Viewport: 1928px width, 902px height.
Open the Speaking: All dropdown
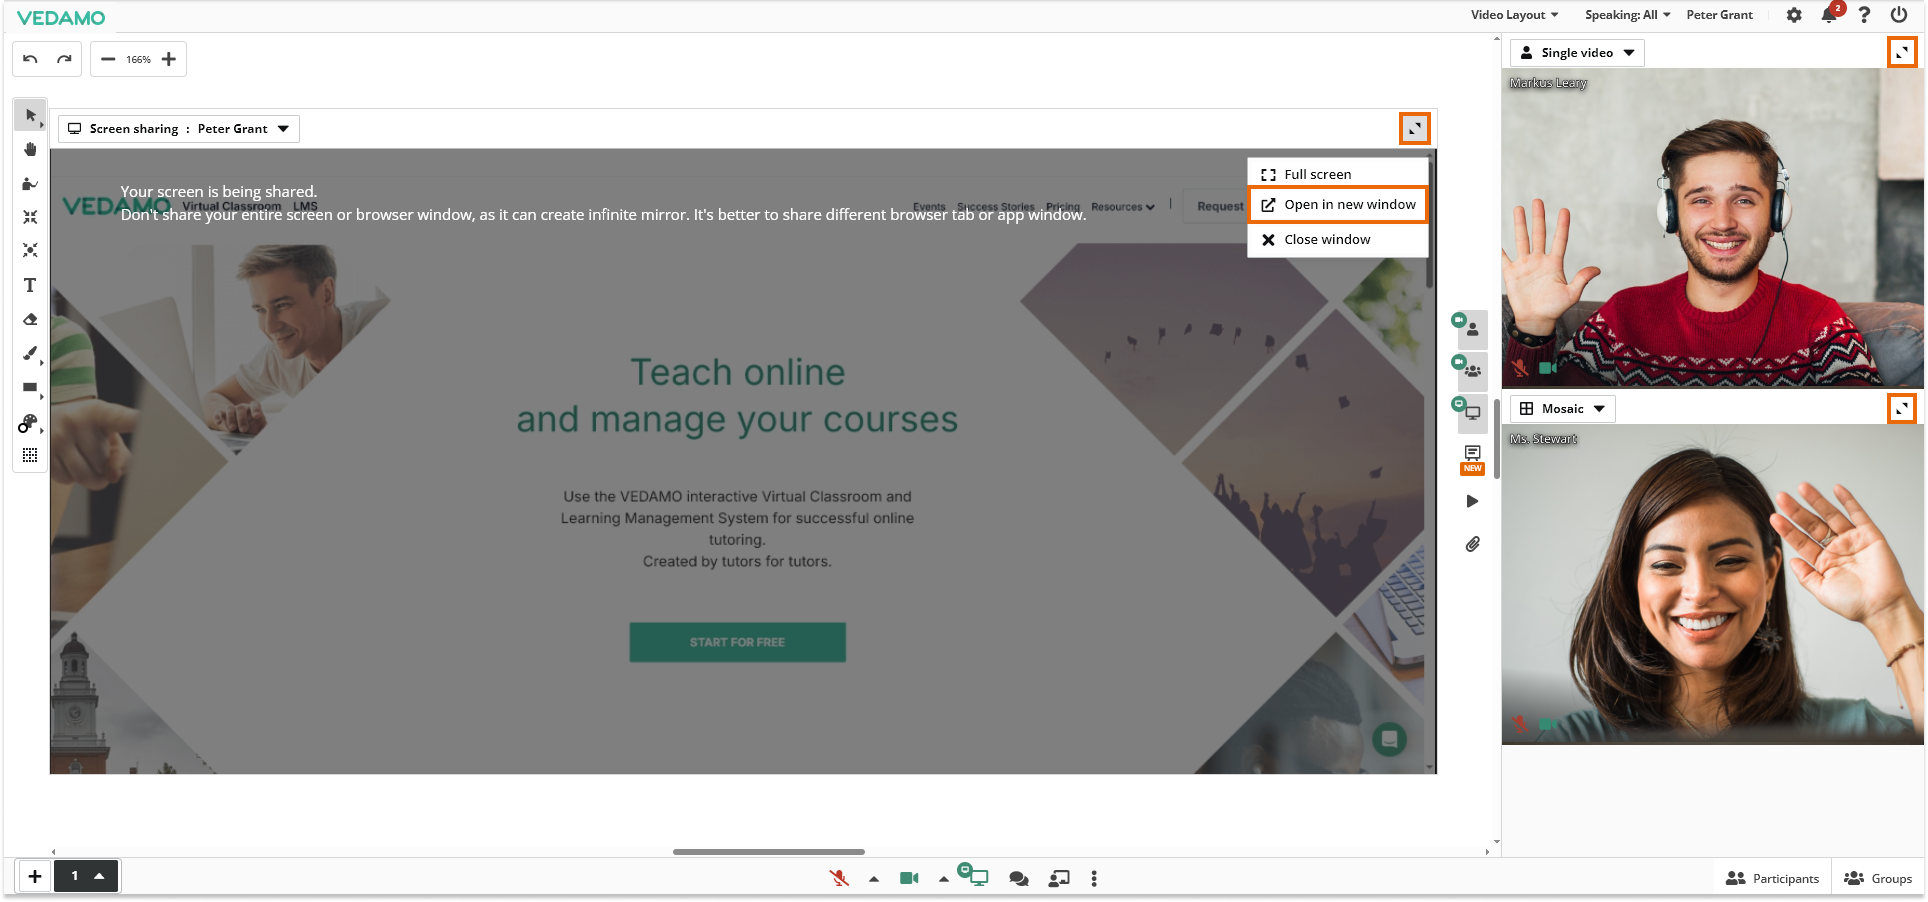1627,15
